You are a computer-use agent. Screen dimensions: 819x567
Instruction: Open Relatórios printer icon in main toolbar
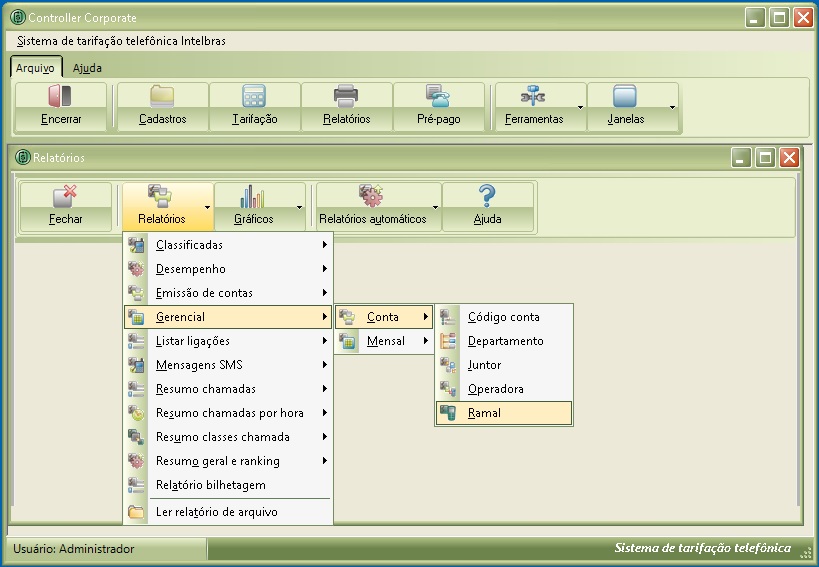[346, 97]
